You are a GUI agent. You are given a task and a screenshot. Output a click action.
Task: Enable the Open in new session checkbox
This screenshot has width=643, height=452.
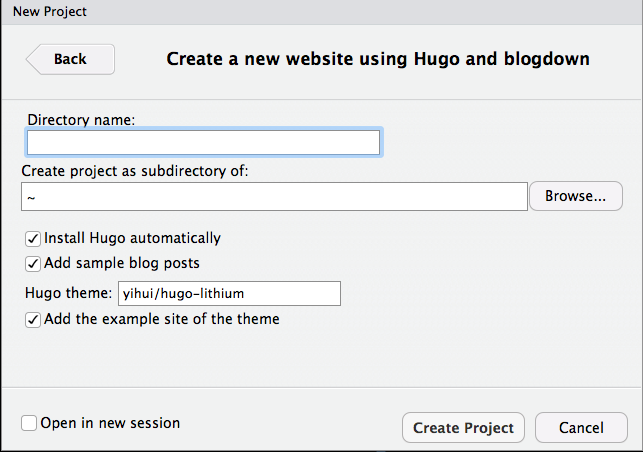coord(29,423)
